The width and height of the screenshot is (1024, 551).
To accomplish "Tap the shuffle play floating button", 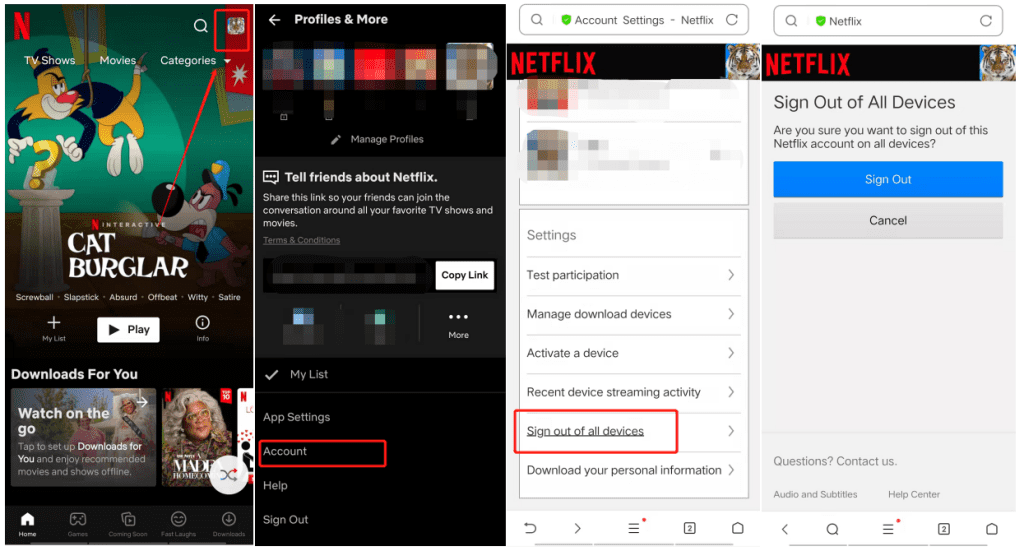I will pos(229,475).
